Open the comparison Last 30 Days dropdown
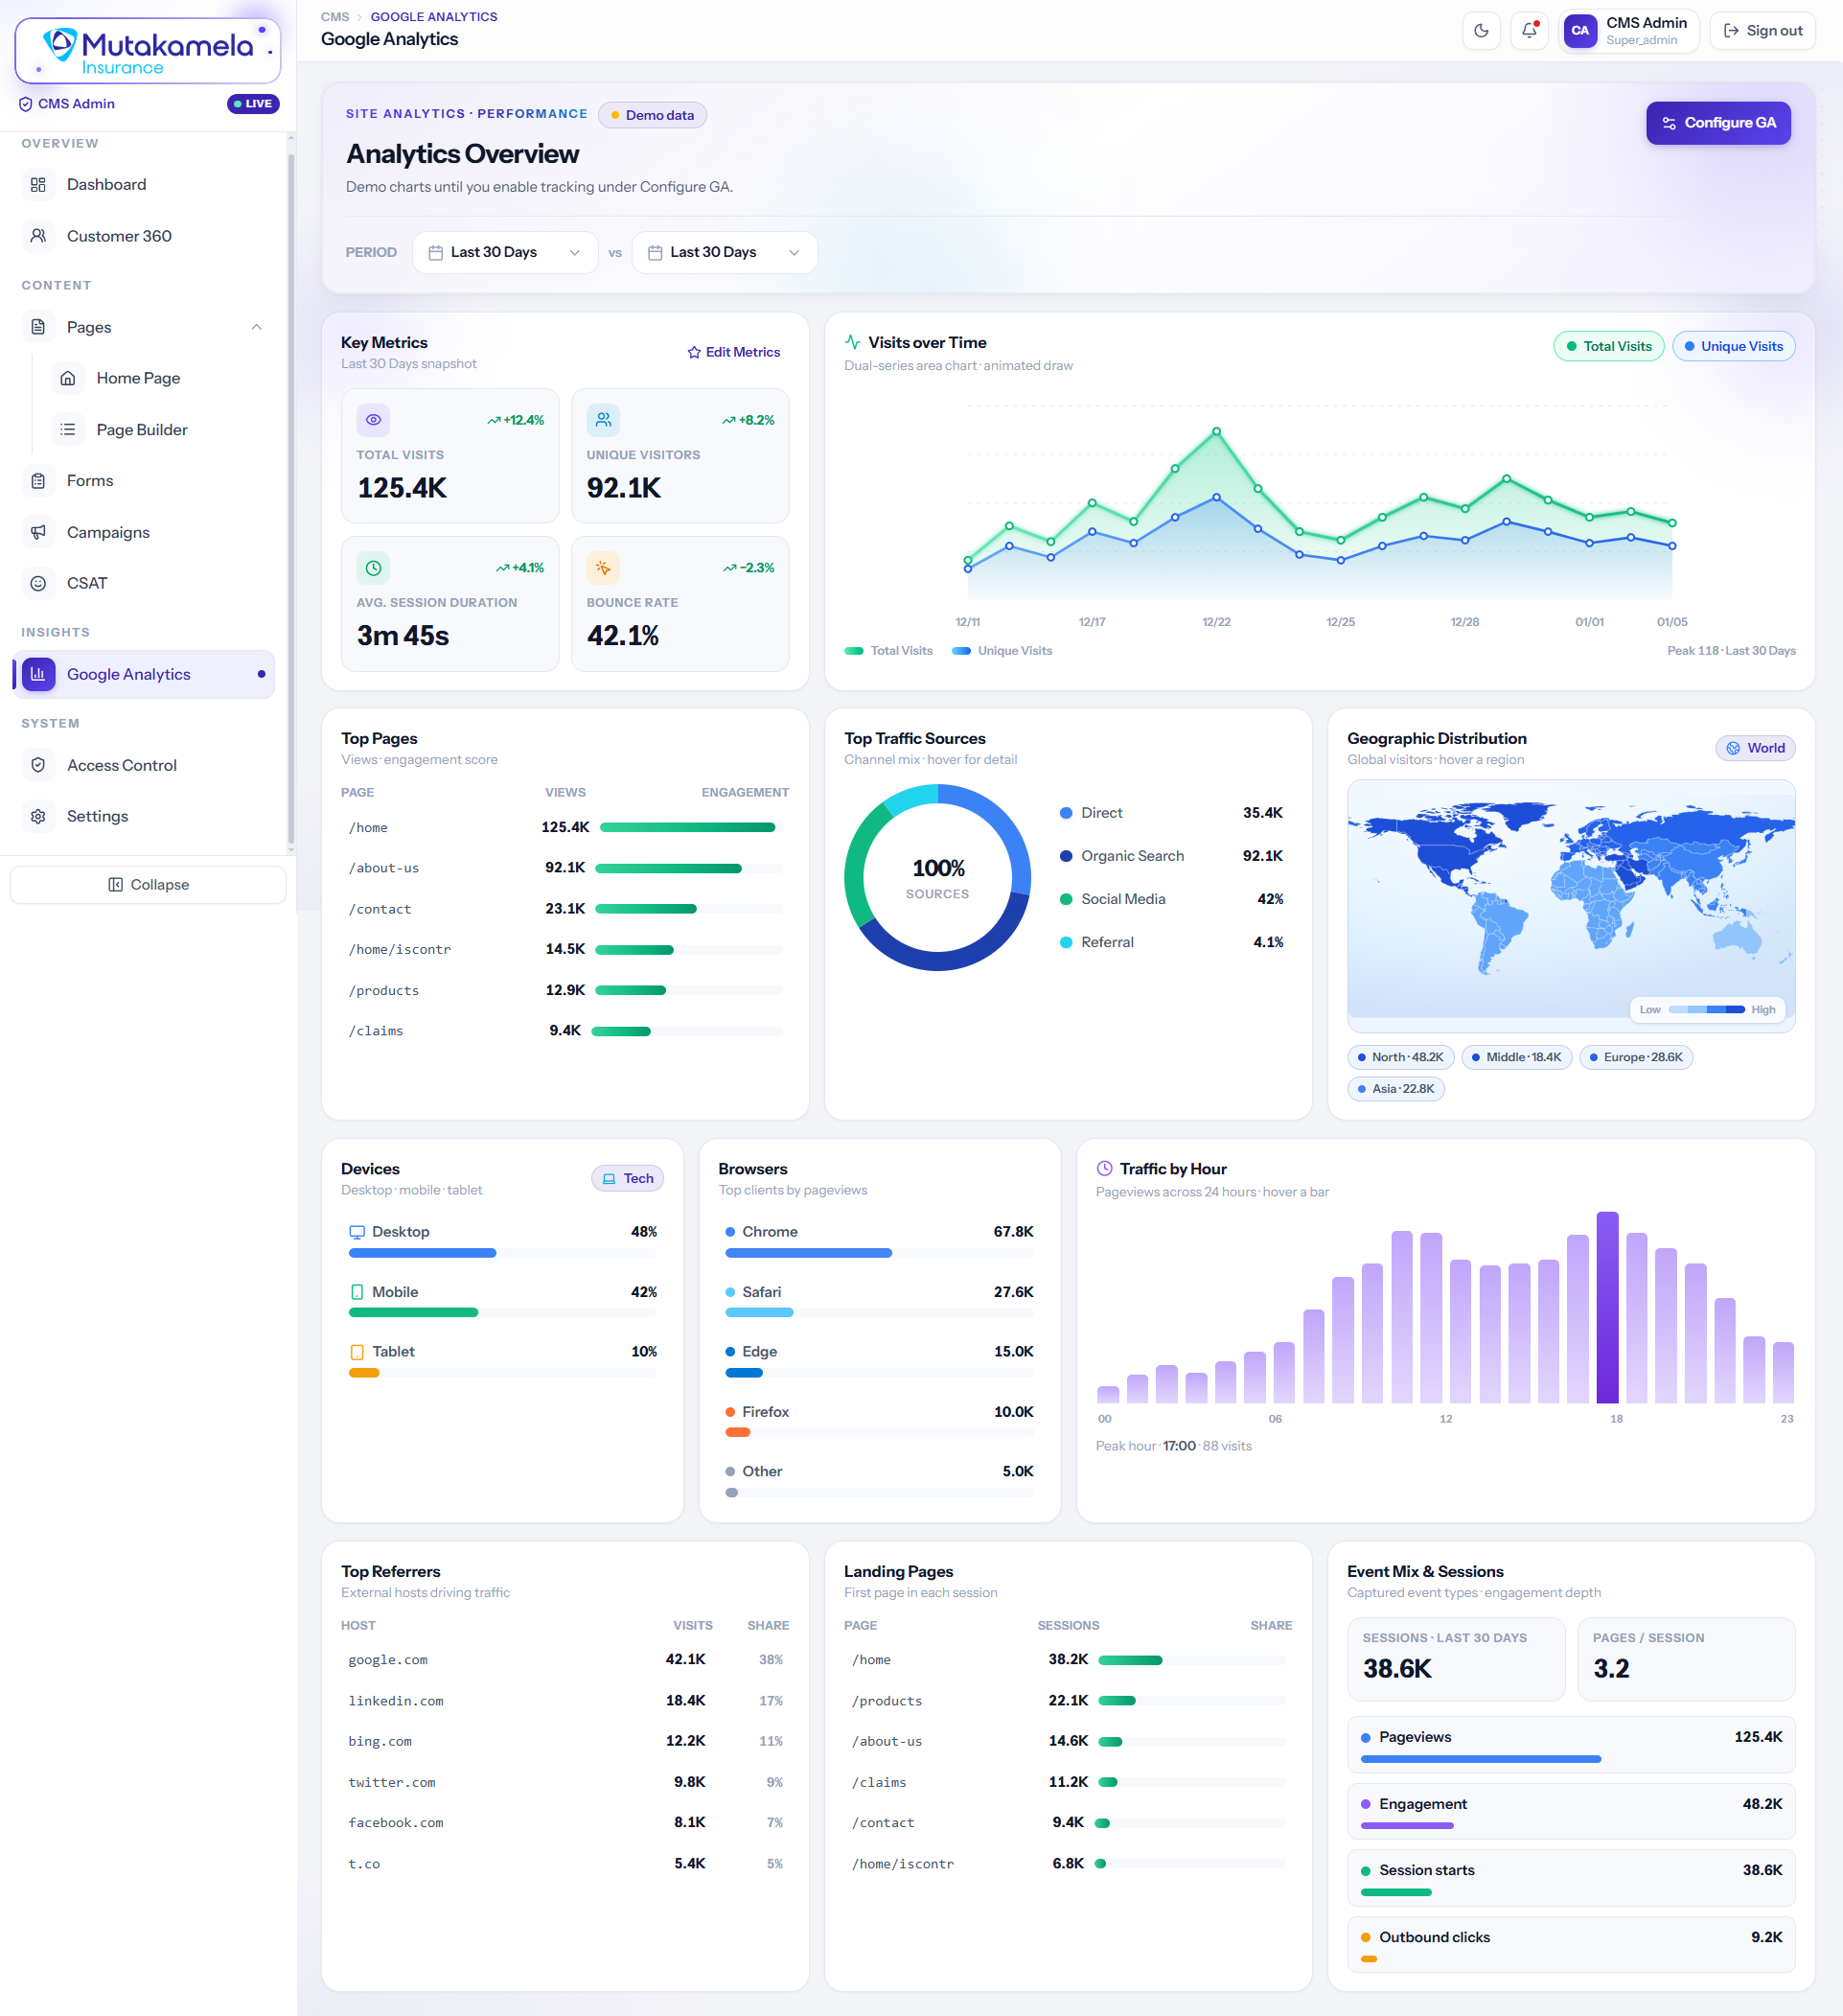The height and width of the screenshot is (2016, 1843). 724,252
